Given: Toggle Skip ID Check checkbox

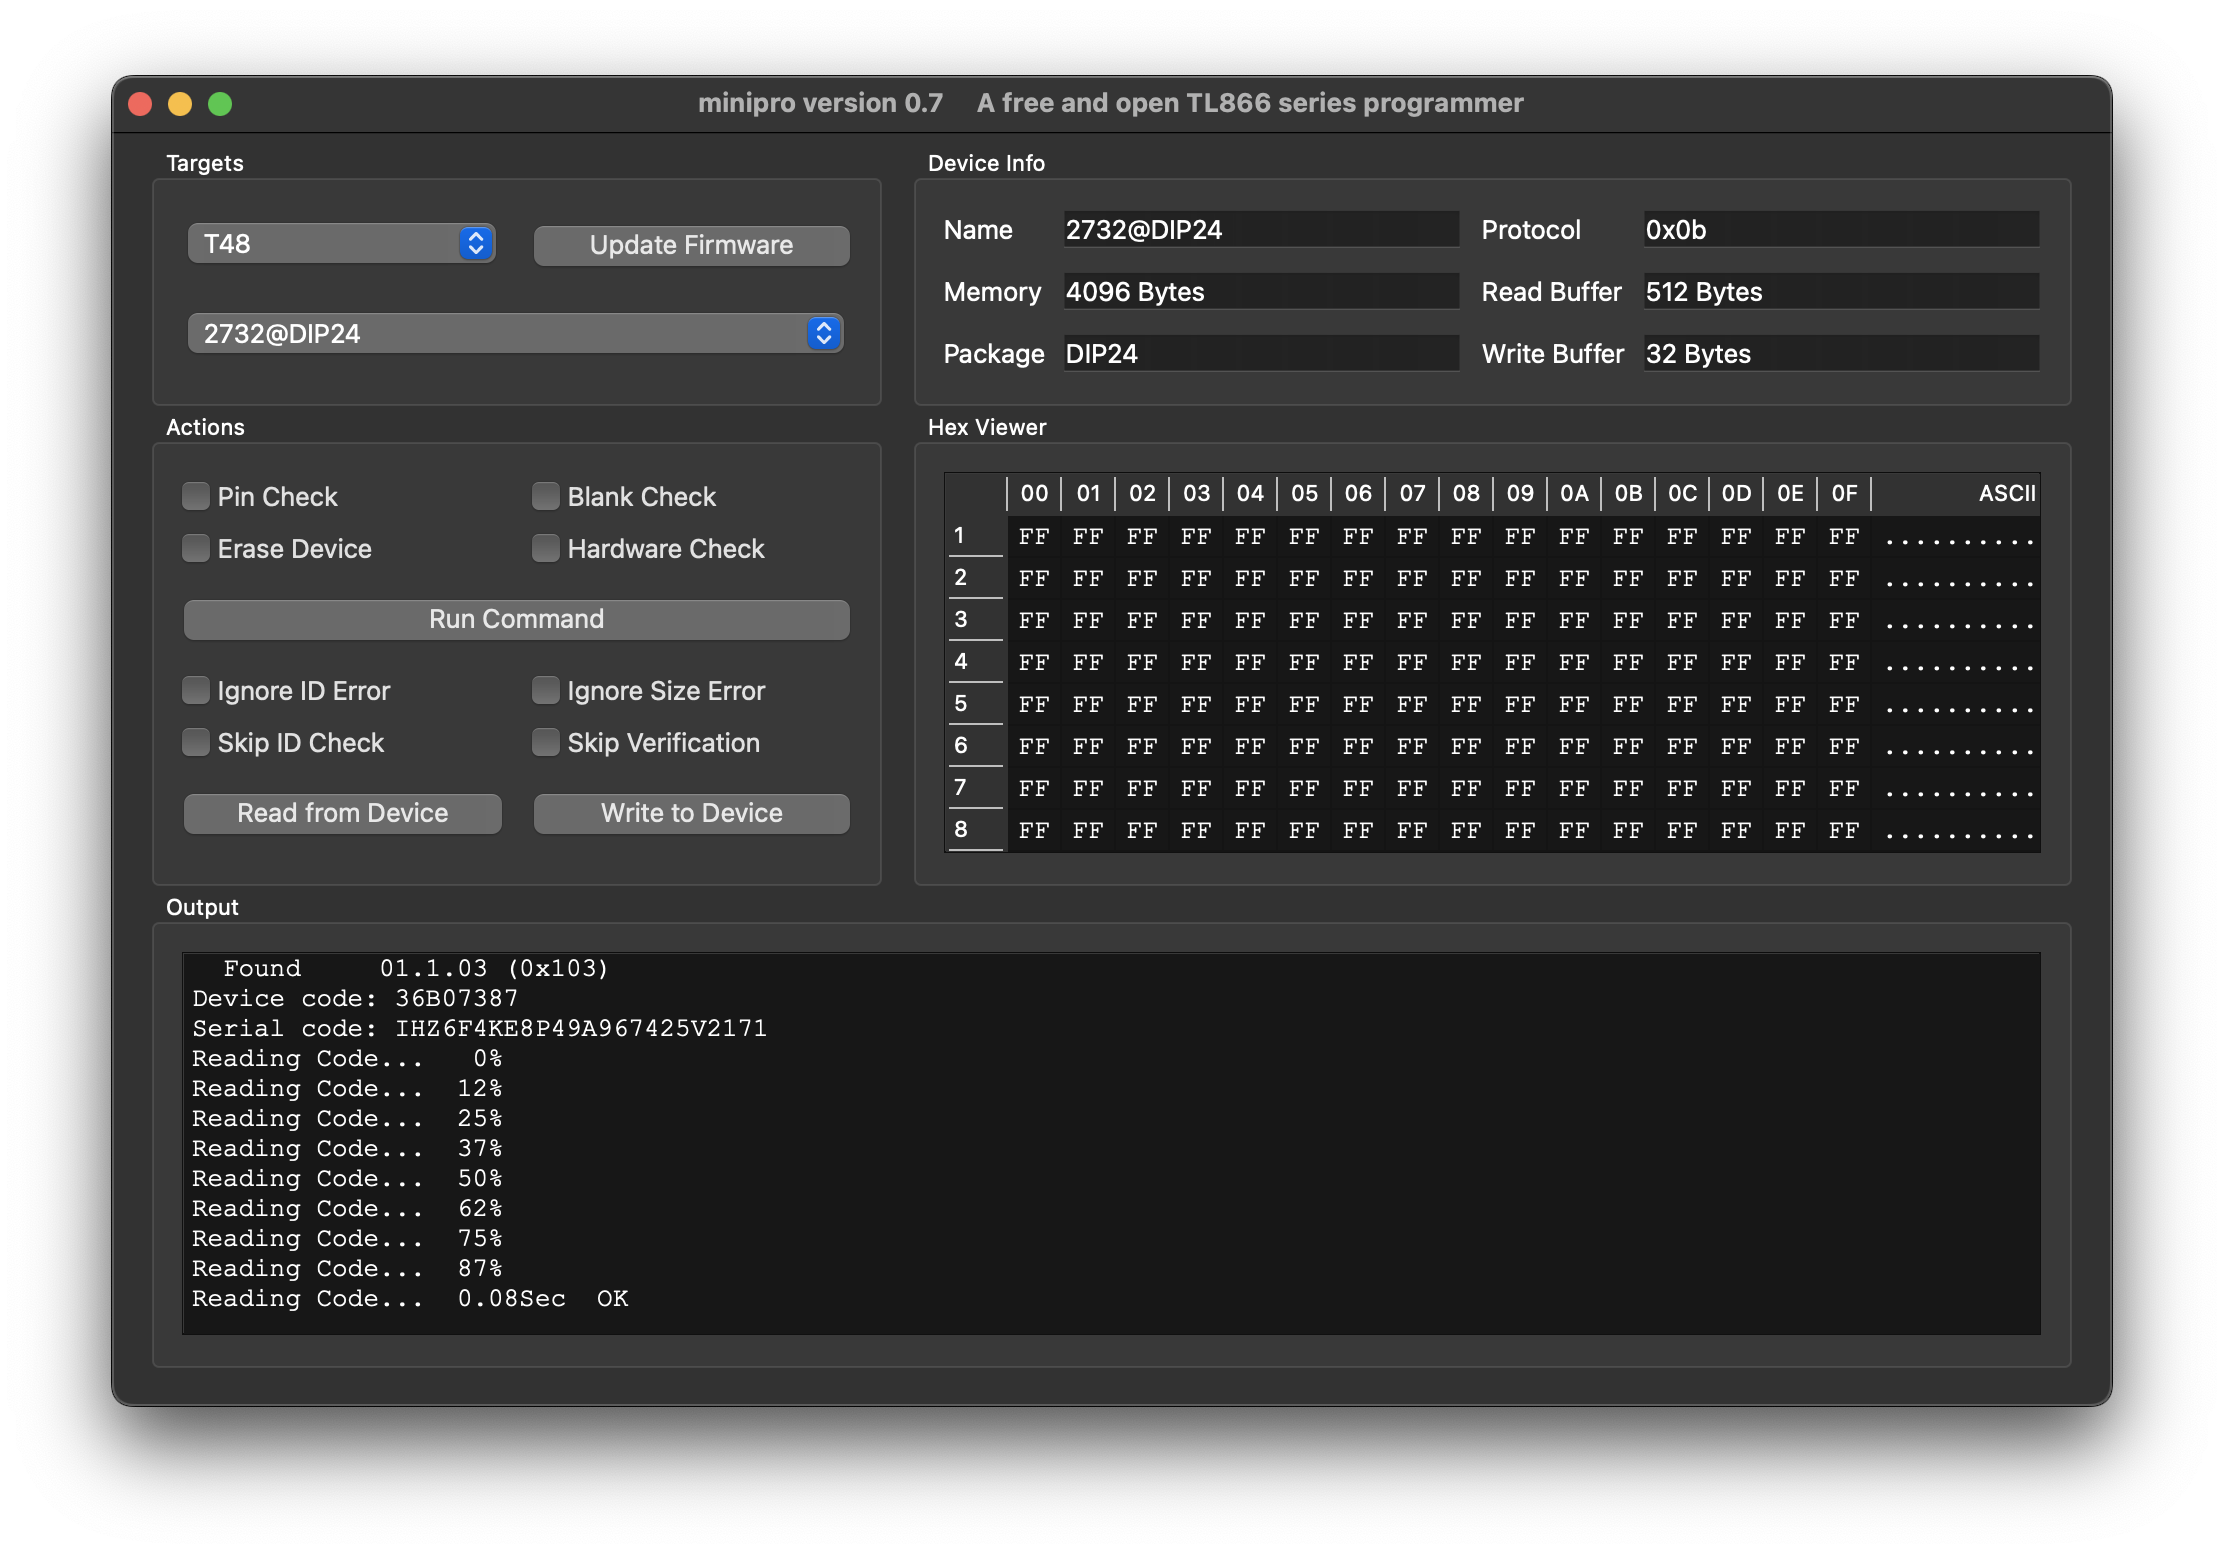Looking at the screenshot, I should point(197,742).
